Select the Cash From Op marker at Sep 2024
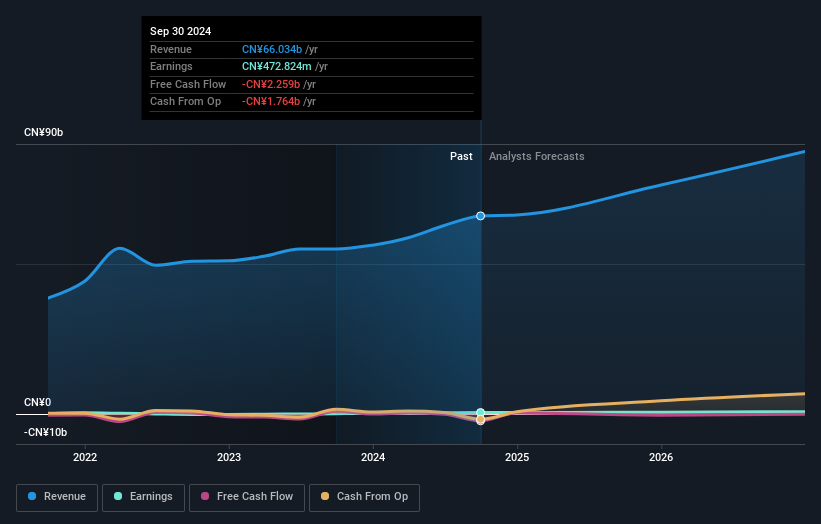Screen dimensions: 821x524 pos(481,420)
